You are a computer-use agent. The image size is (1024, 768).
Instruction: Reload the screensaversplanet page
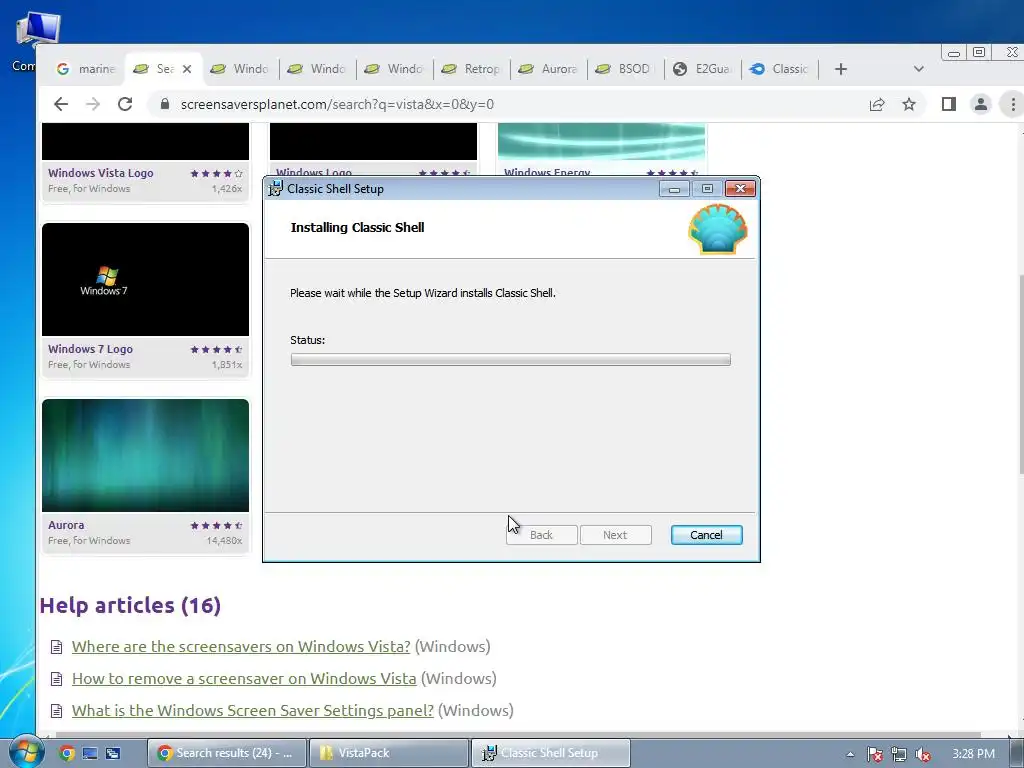[x=125, y=104]
